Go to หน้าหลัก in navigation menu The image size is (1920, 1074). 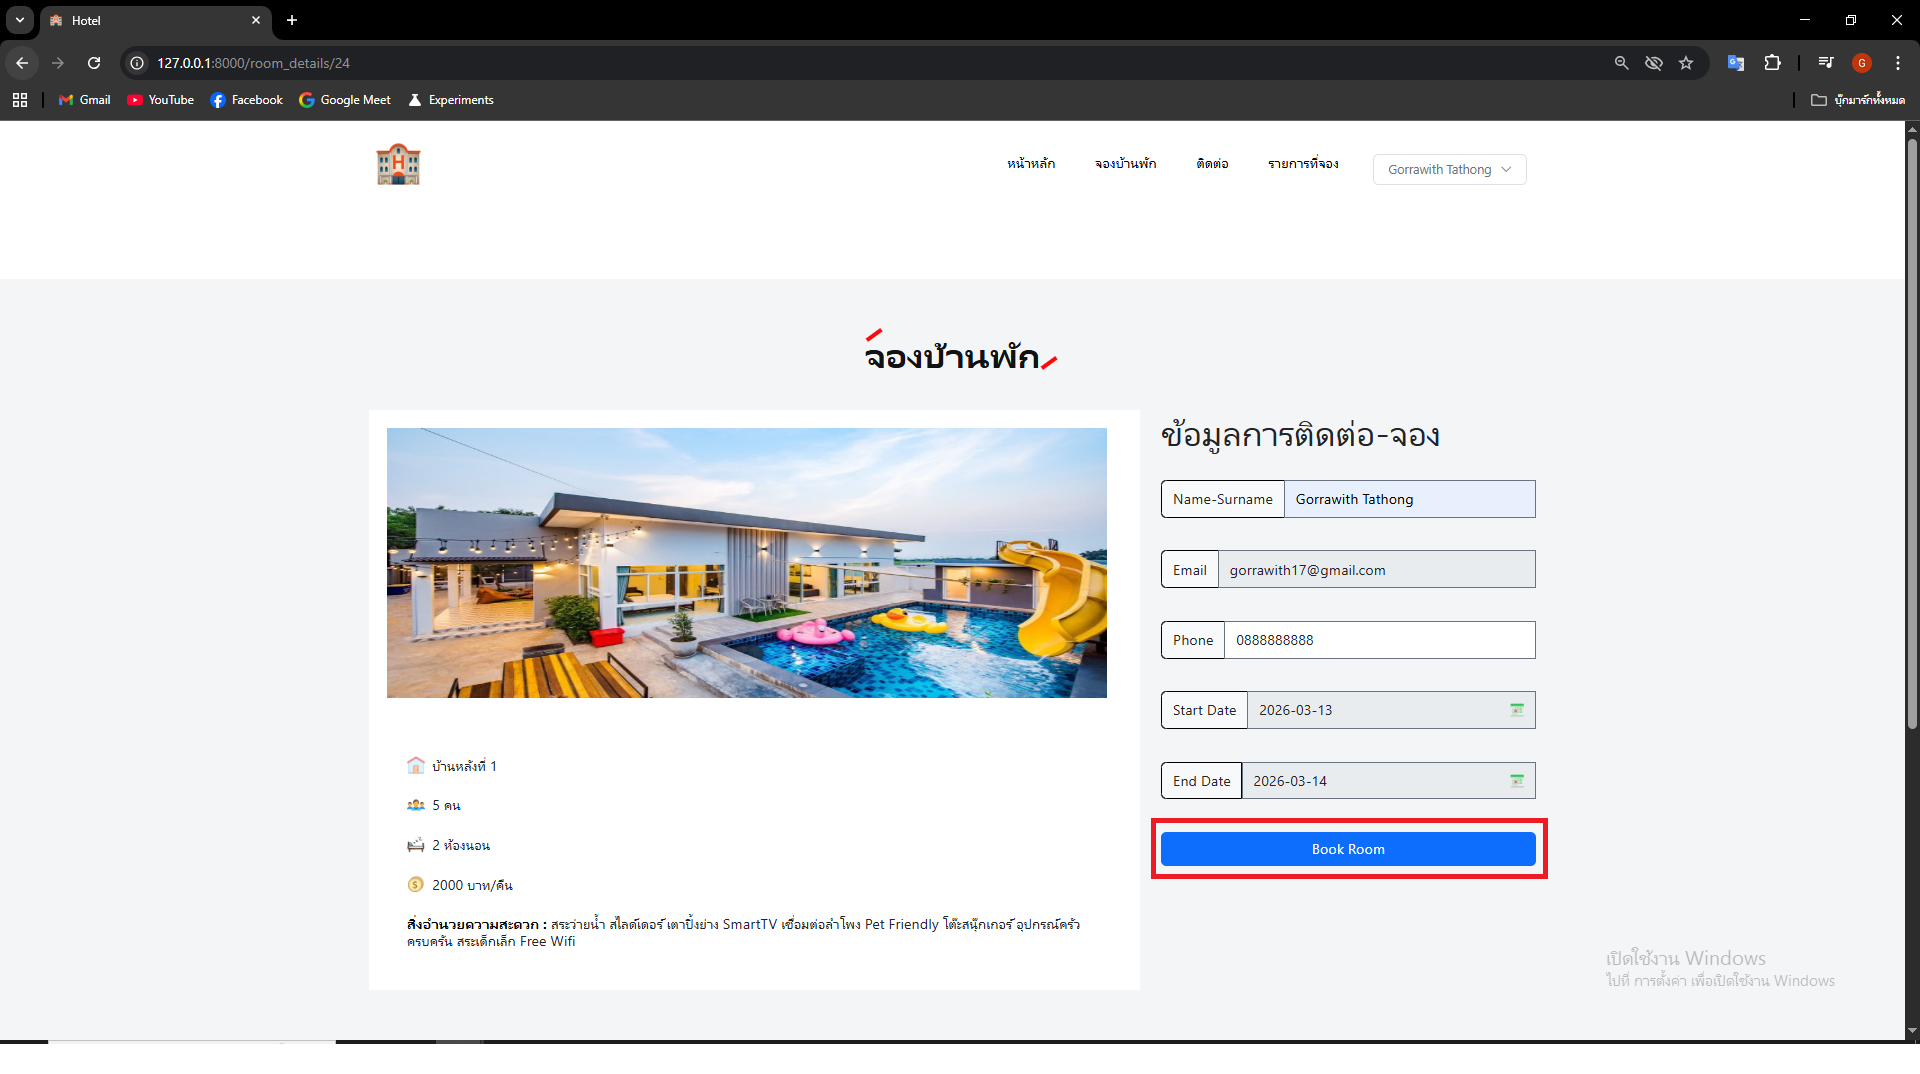point(1031,164)
